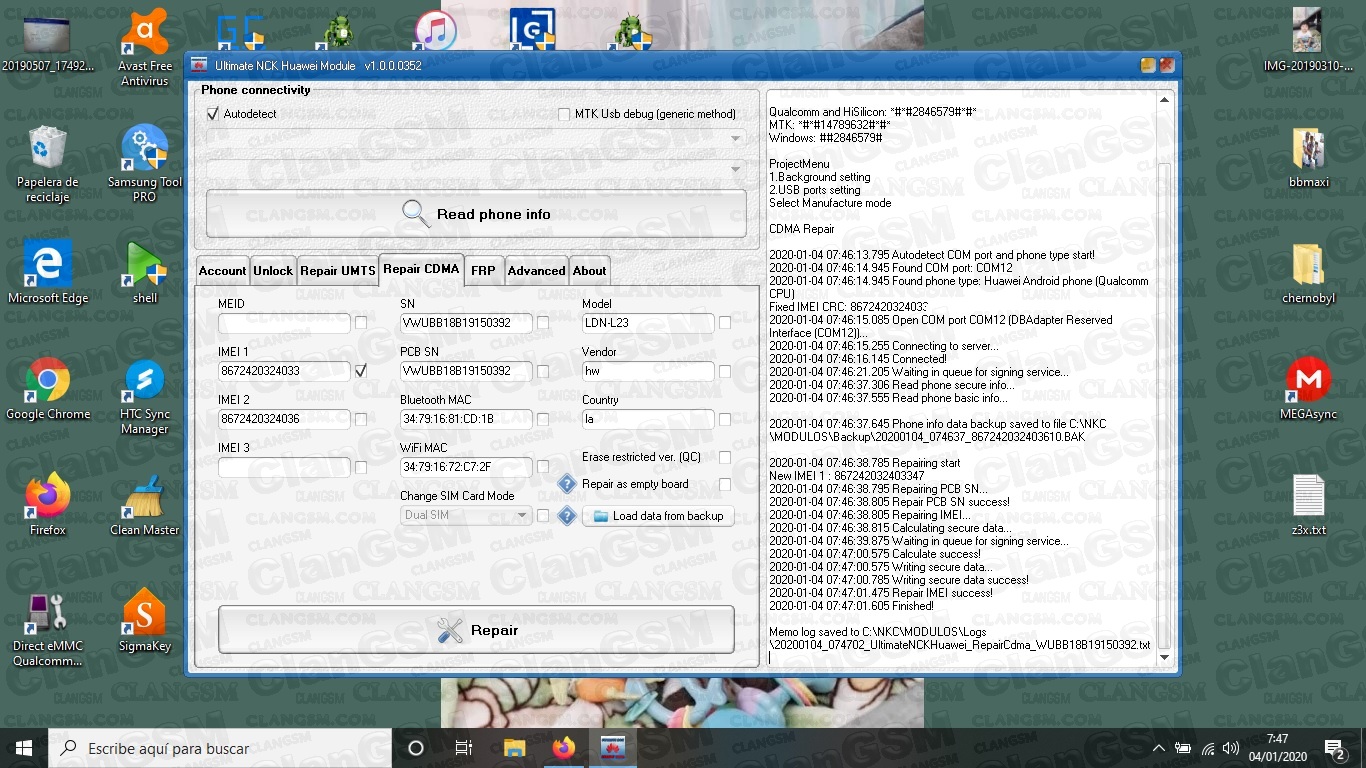Toggle the SN checkbox
Image resolution: width=1366 pixels, height=768 pixels.
542,322
